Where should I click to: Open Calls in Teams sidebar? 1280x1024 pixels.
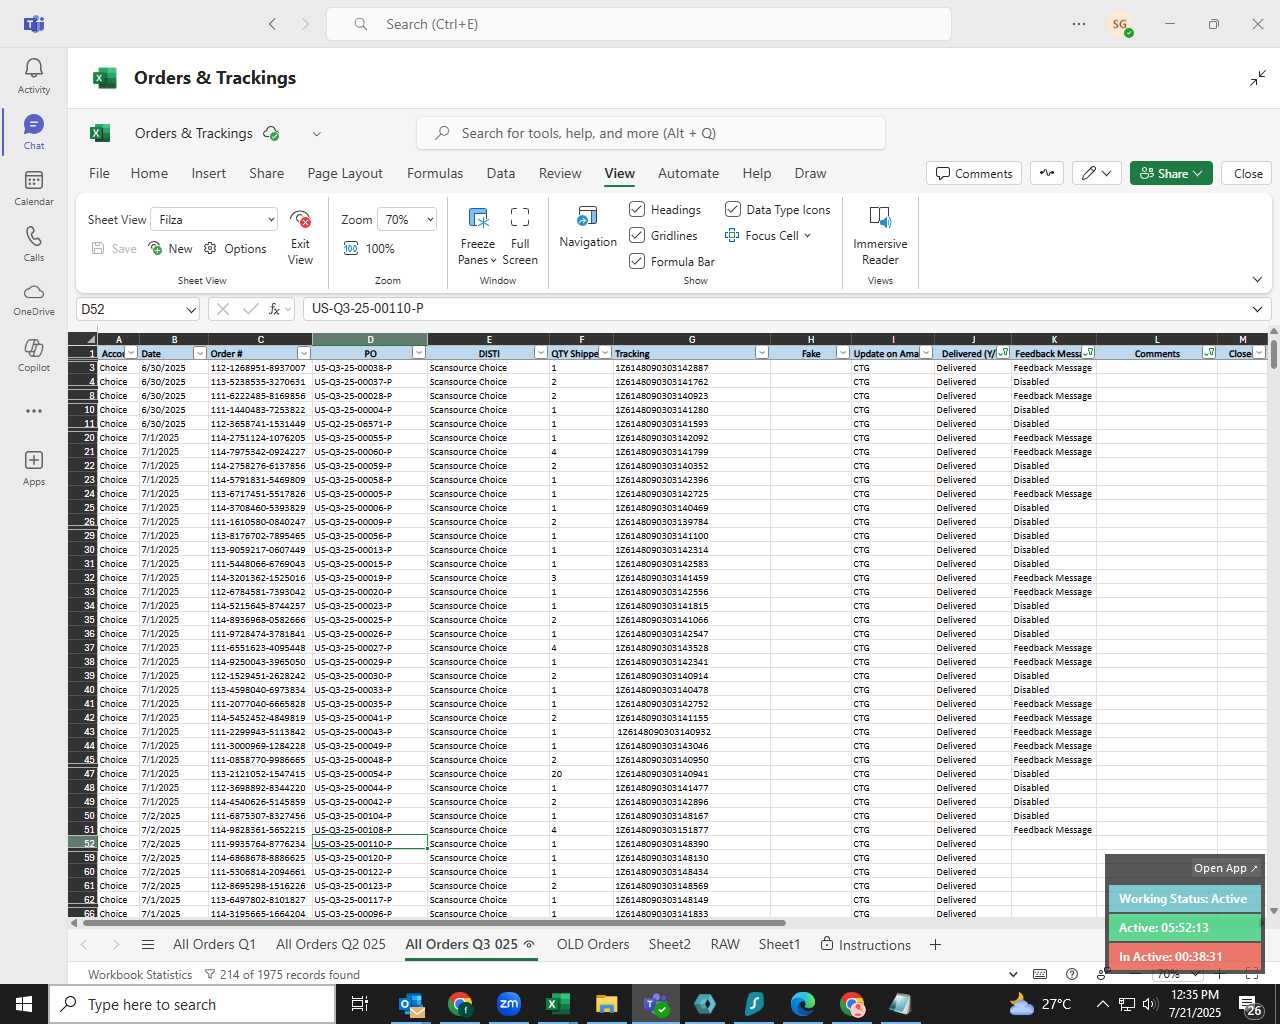click(x=33, y=244)
